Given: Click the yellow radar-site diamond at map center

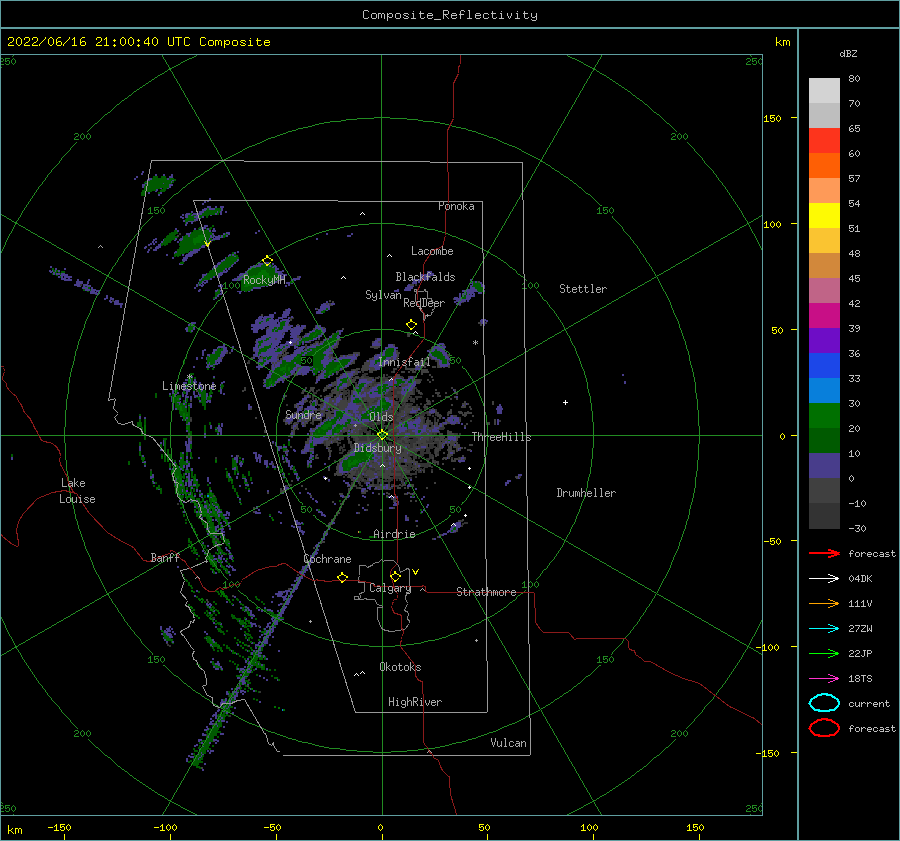Looking at the screenshot, I should [x=382, y=435].
